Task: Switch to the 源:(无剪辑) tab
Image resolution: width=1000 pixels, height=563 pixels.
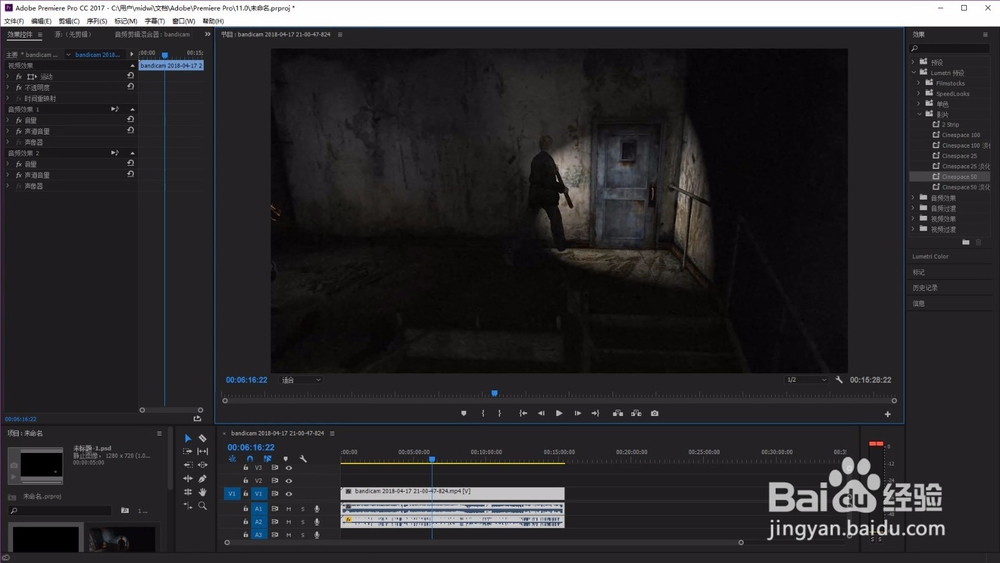Action: pos(73,34)
